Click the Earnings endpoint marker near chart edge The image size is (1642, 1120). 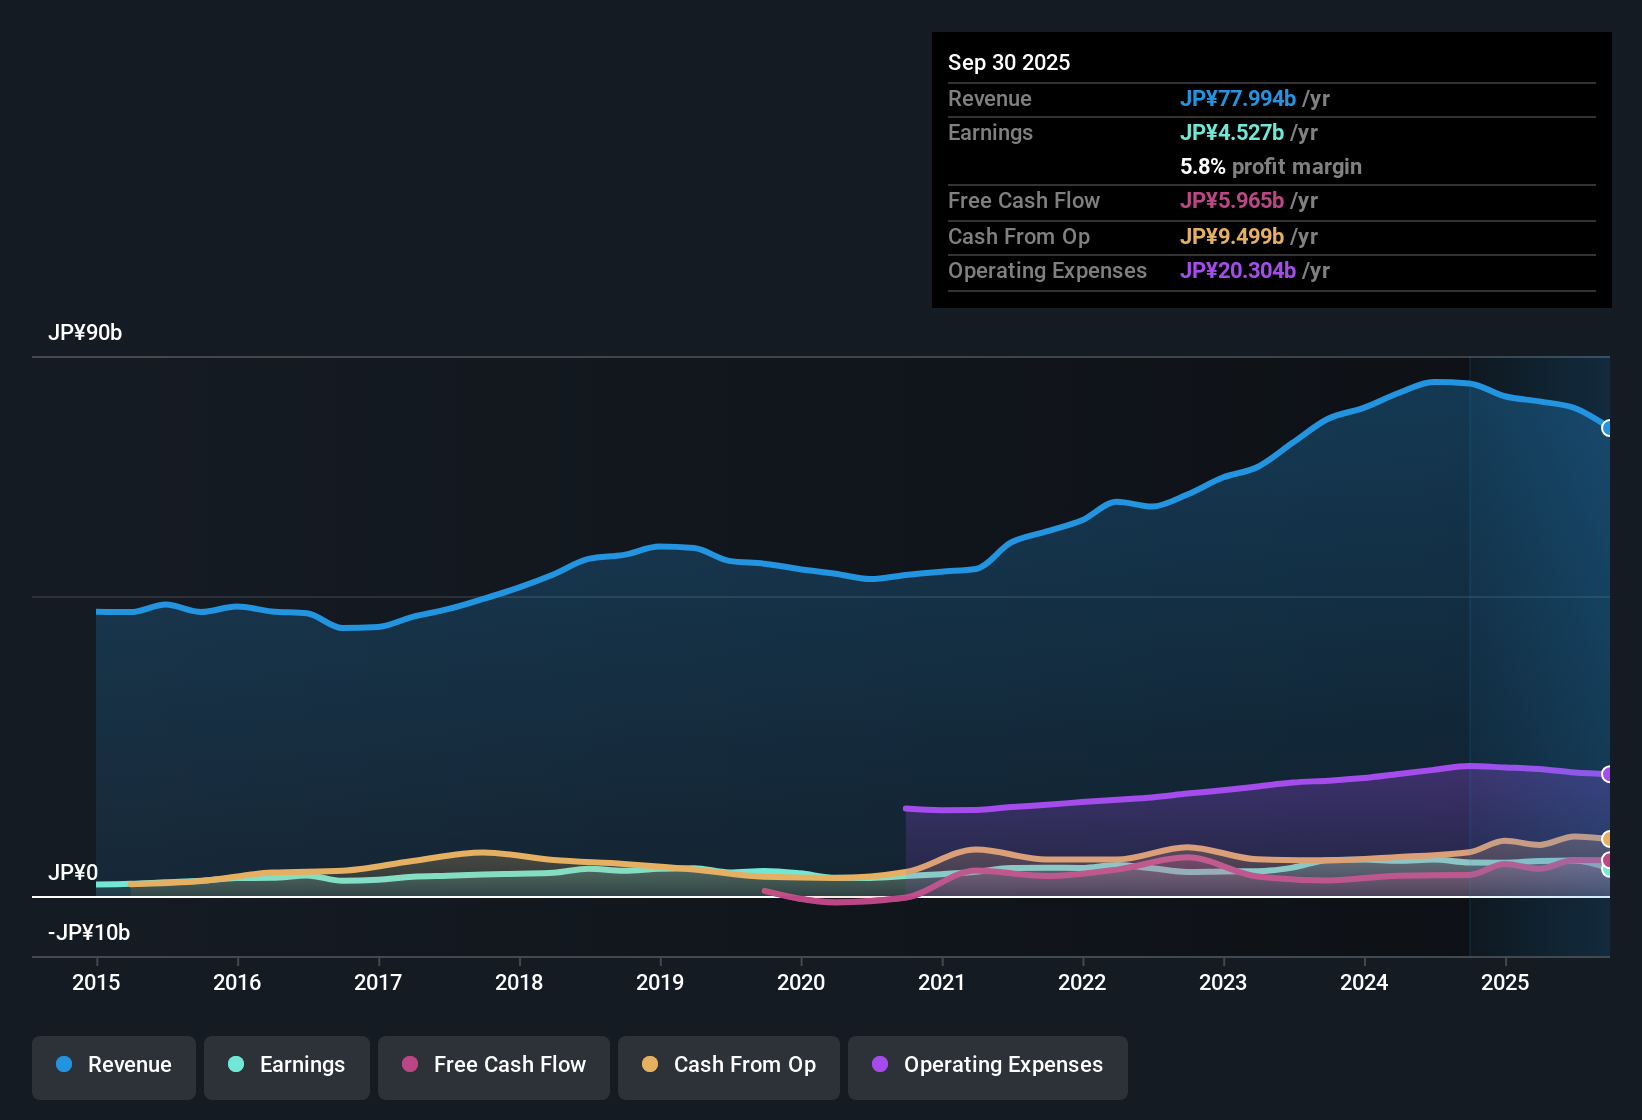(1606, 873)
